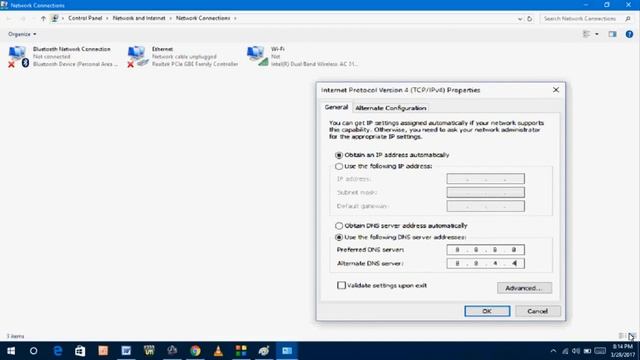Launch Google Chrome from taskbar
Screen dimensions: 640x360
click(x=195, y=351)
